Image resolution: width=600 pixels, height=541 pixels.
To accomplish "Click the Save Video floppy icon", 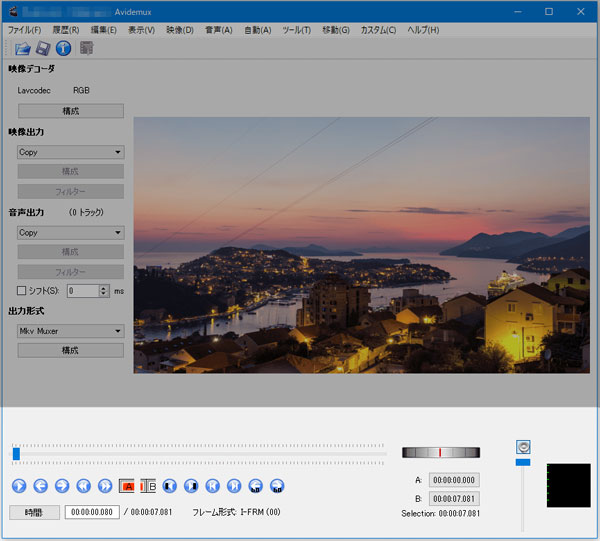I will (43, 48).
